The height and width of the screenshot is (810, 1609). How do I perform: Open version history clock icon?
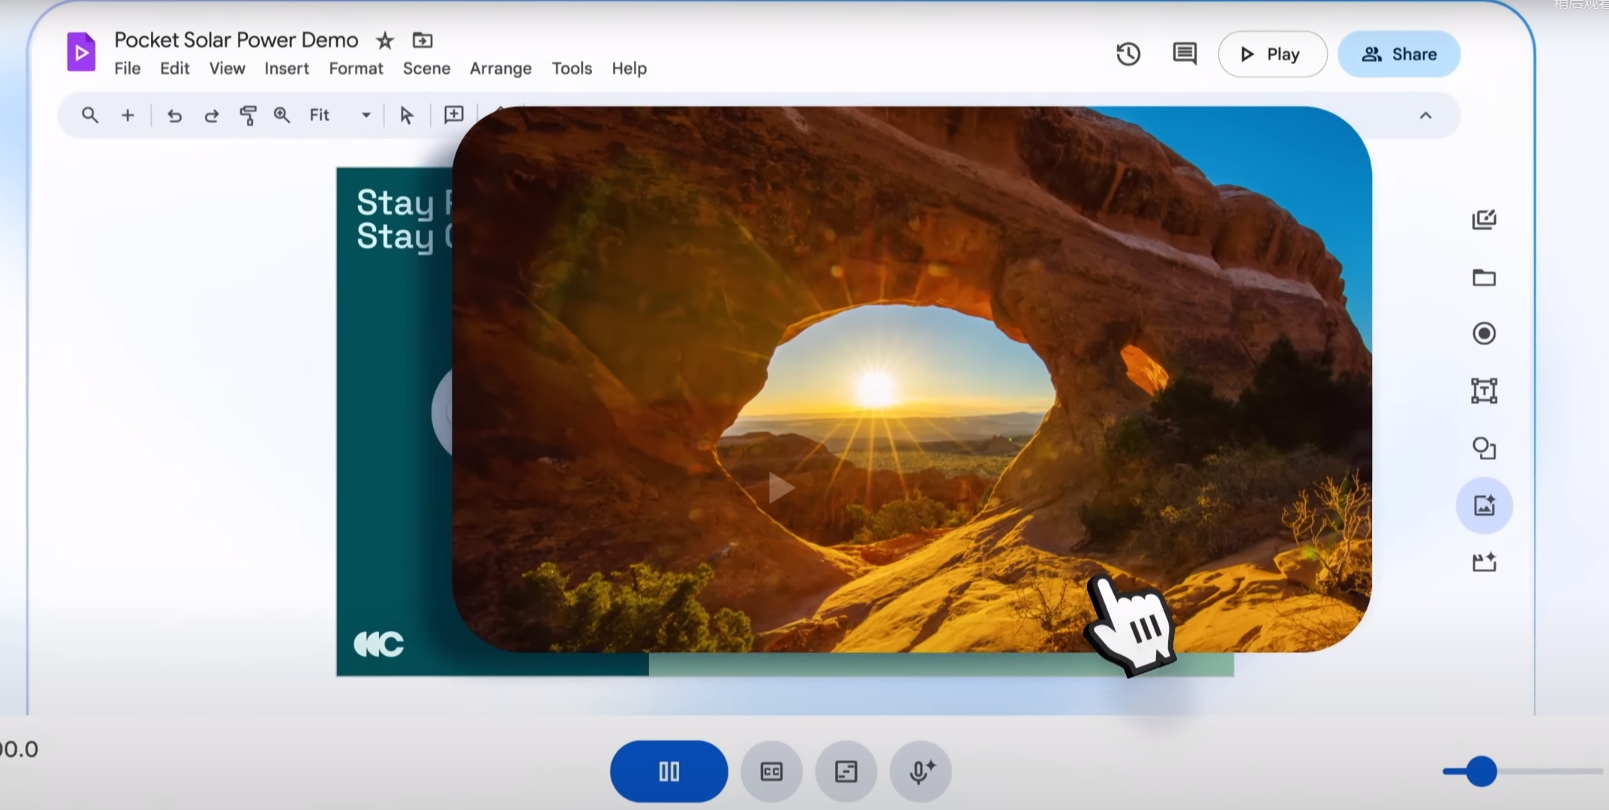point(1128,54)
